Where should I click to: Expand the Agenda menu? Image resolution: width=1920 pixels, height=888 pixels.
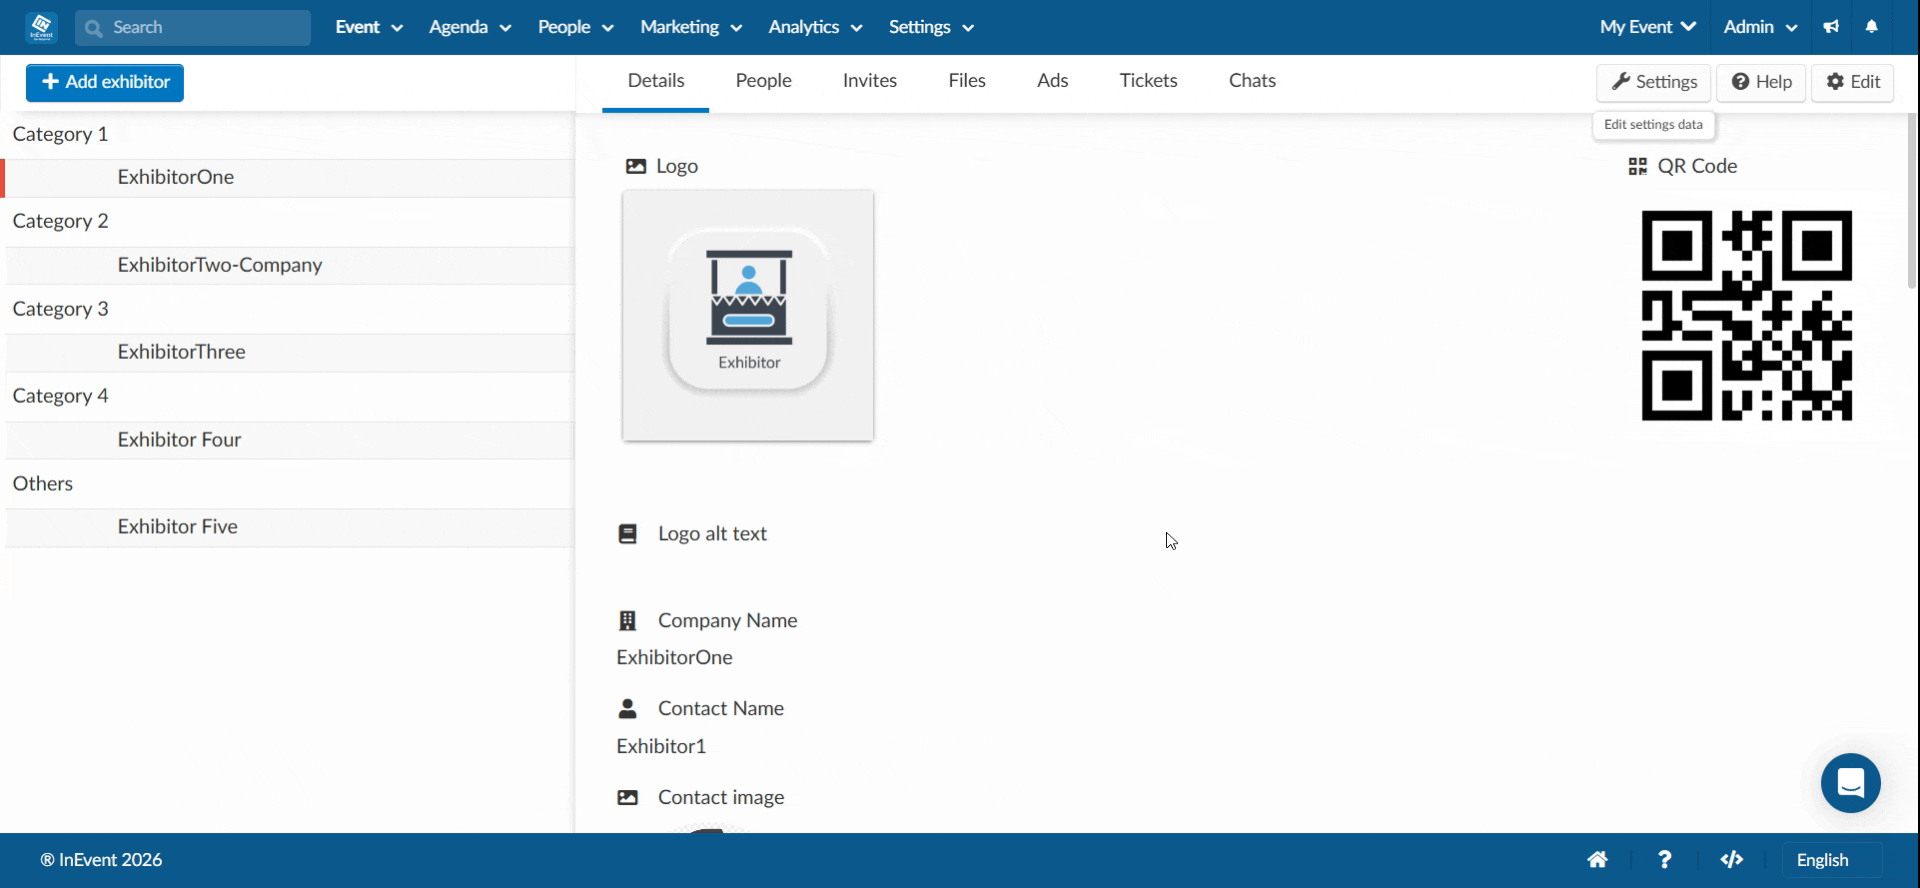(x=470, y=27)
